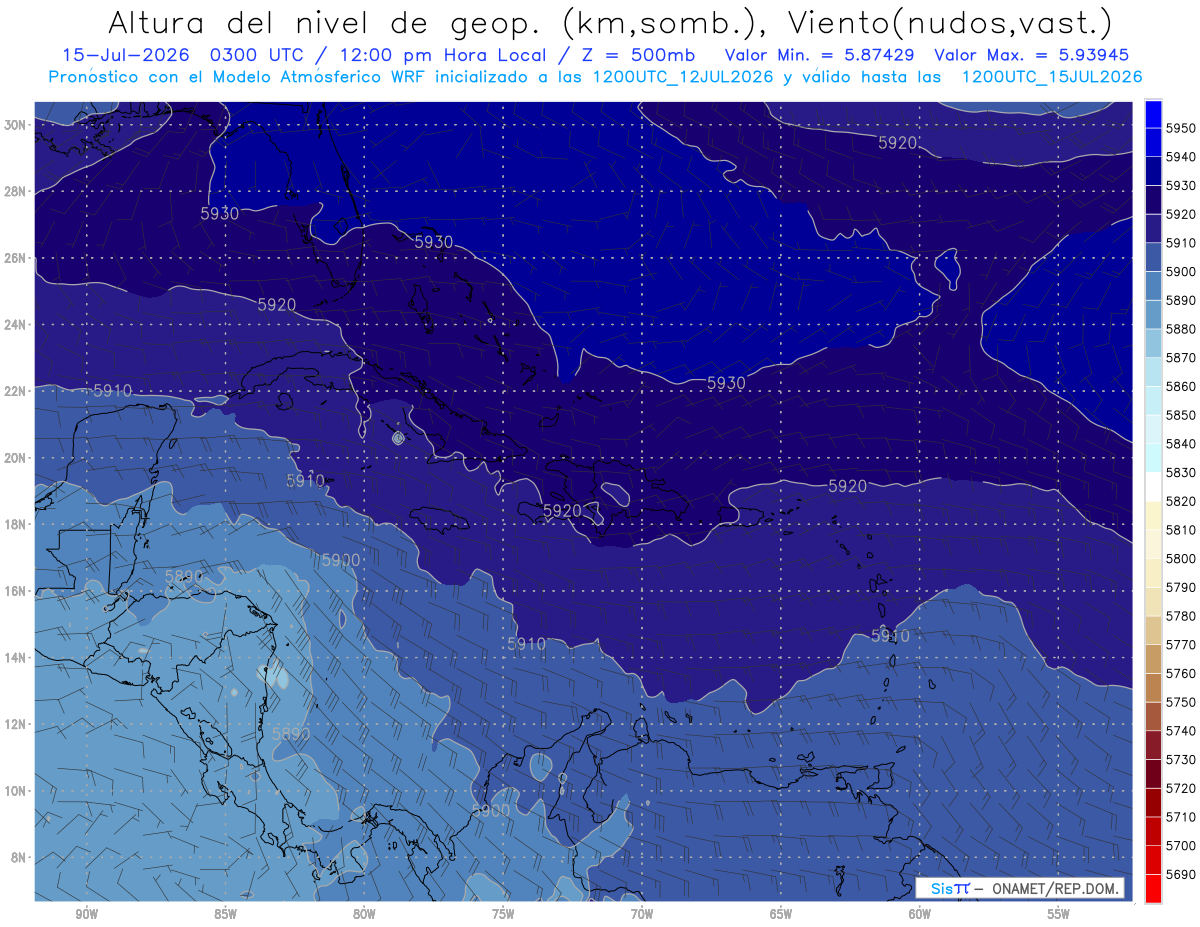Screen dimensions: 1200x927
Task: Click the '5860' colorbar value
Action: pos(1181,386)
